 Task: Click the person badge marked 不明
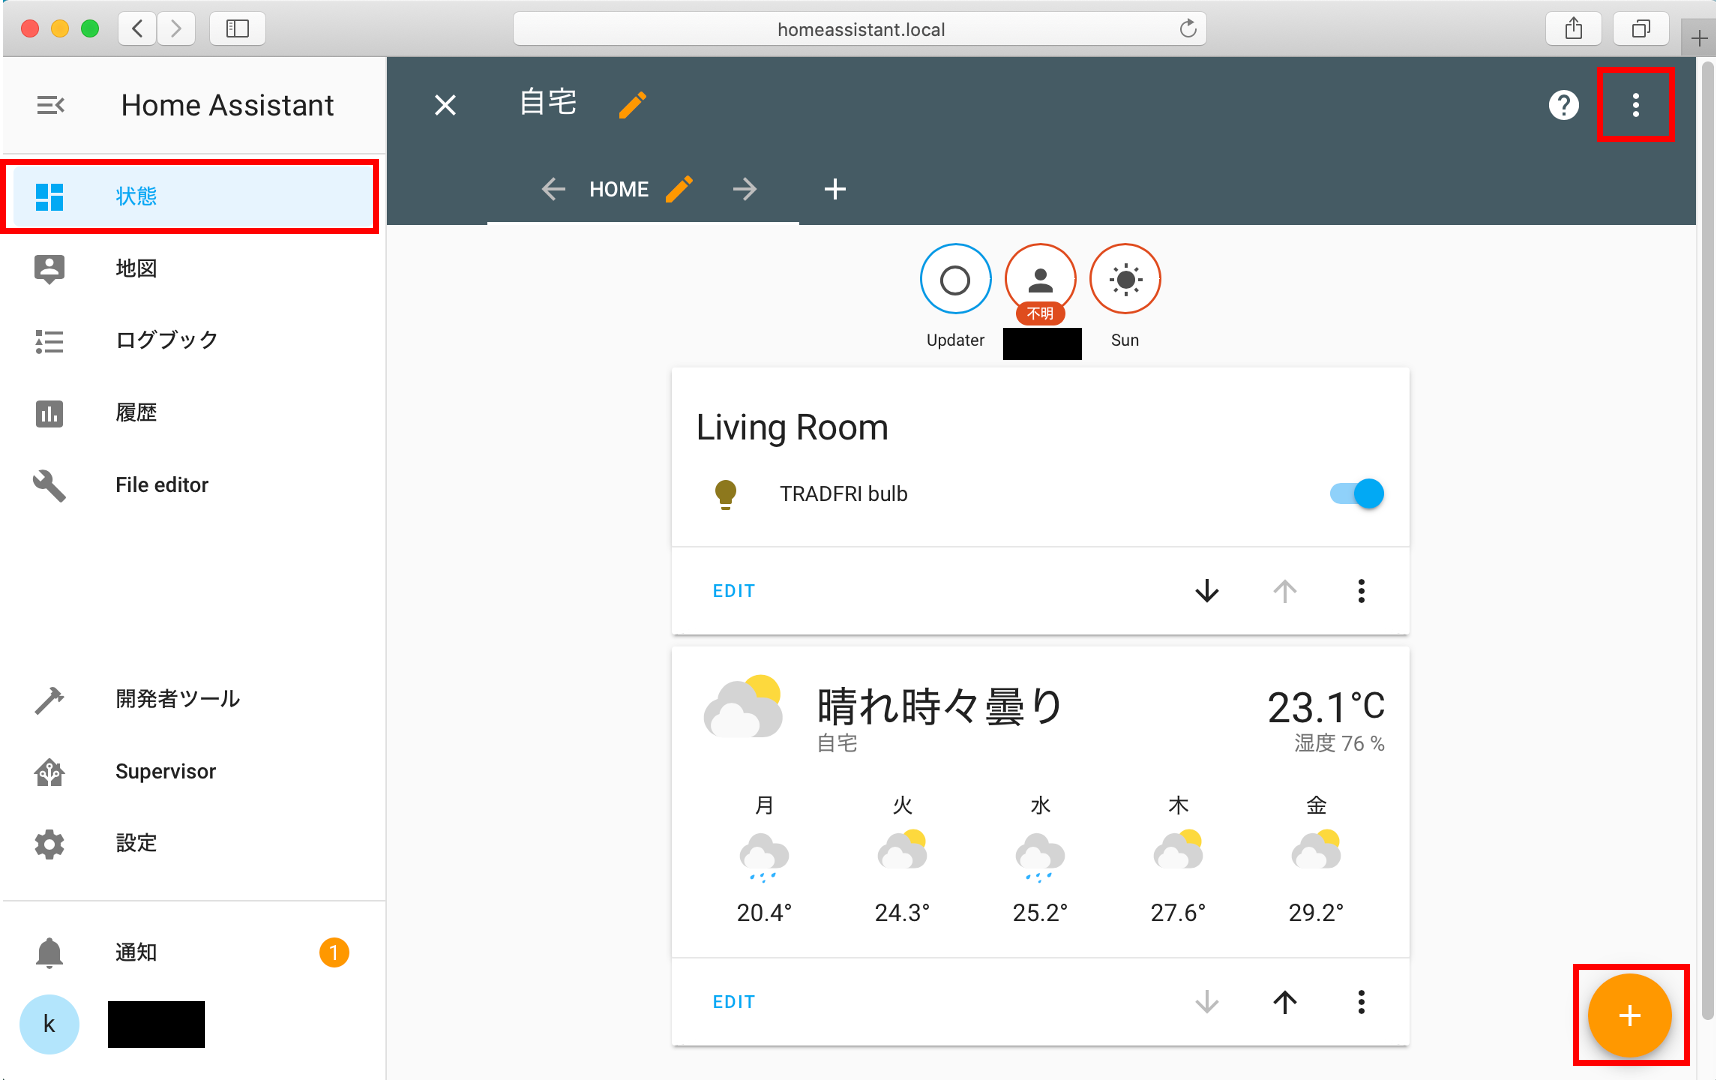1040,280
